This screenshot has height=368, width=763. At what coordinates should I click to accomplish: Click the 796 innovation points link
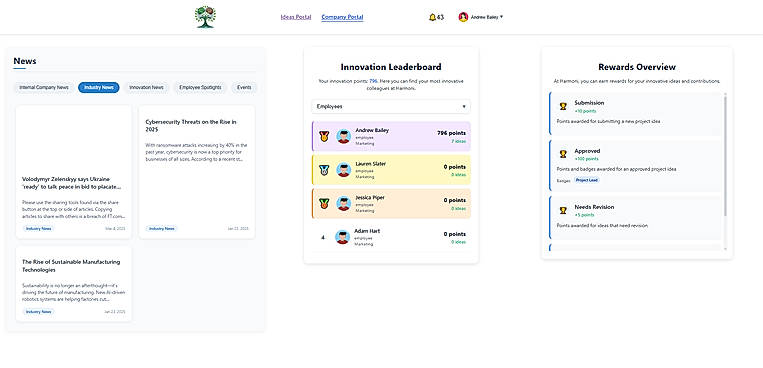374,81
